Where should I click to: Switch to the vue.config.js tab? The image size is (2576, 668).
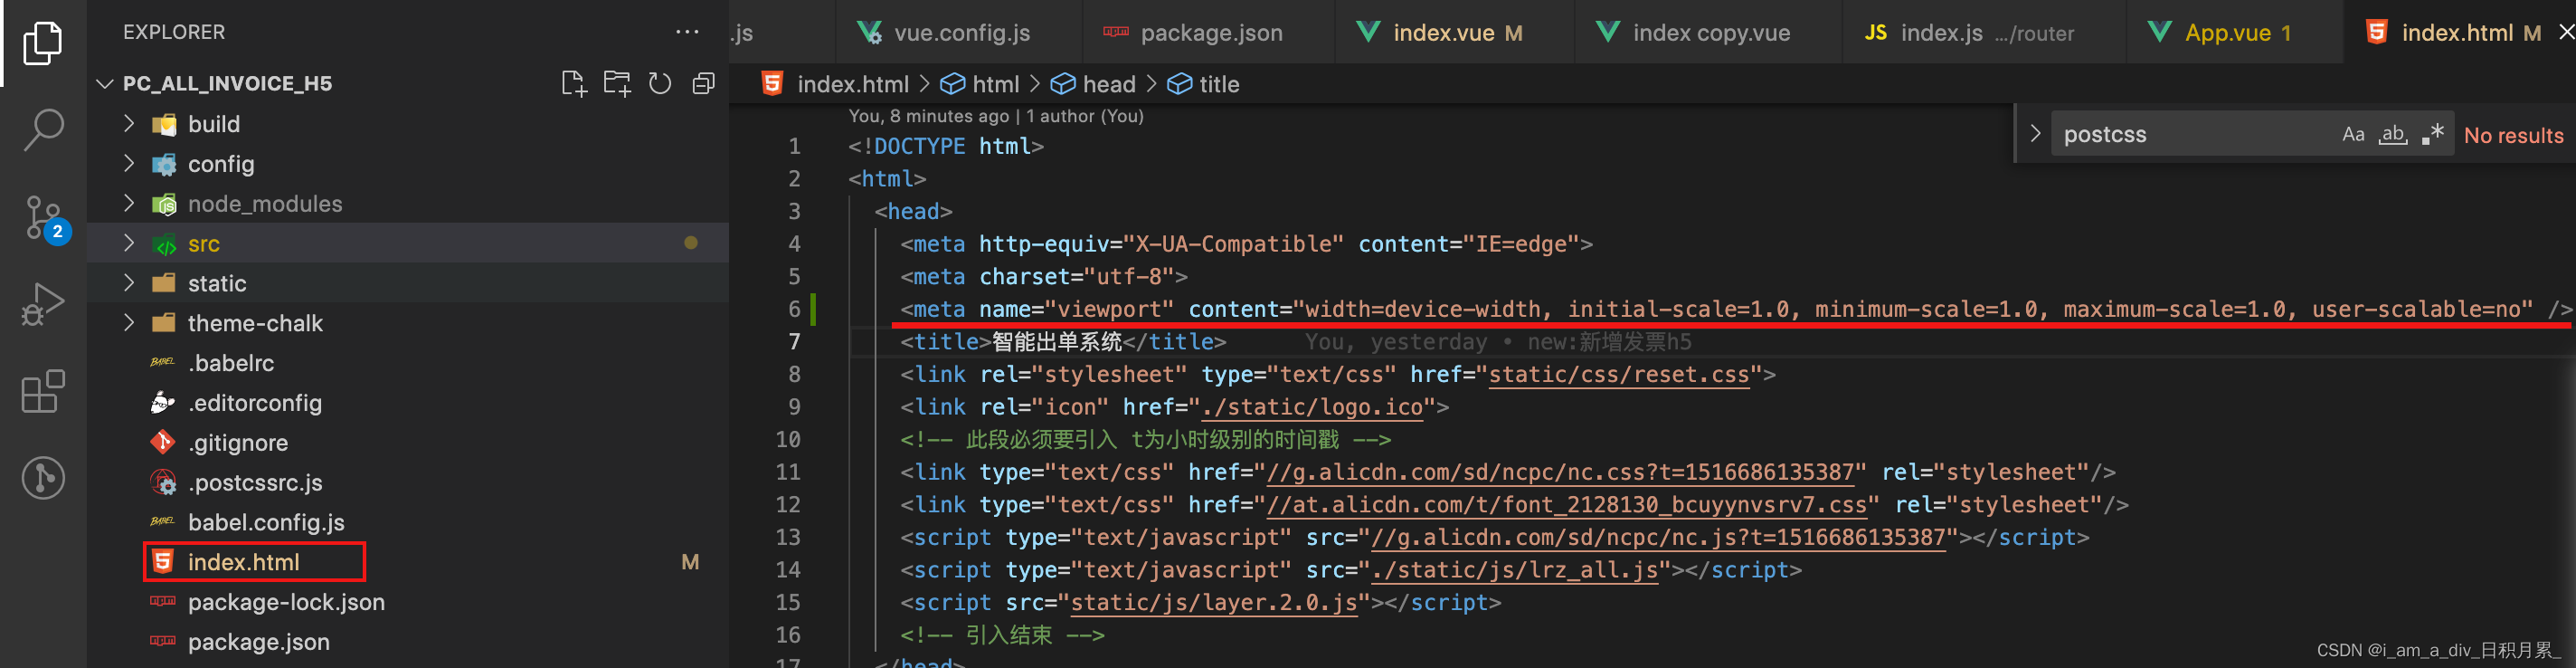[958, 32]
